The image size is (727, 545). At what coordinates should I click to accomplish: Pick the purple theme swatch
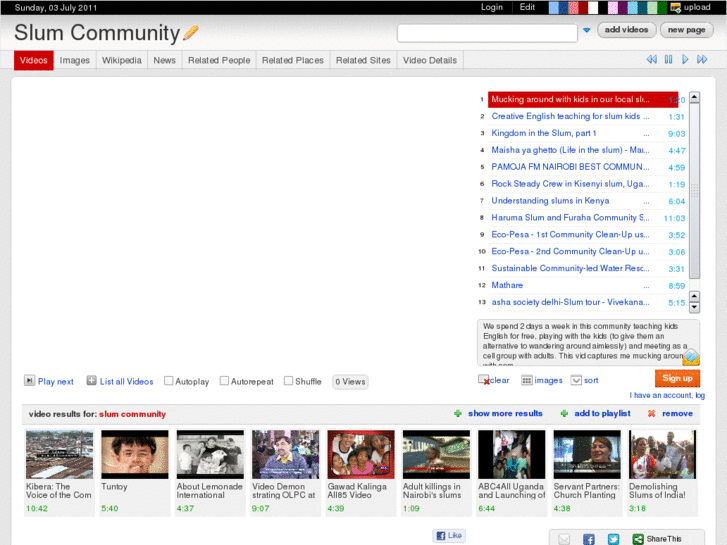pyautogui.click(x=622, y=7)
